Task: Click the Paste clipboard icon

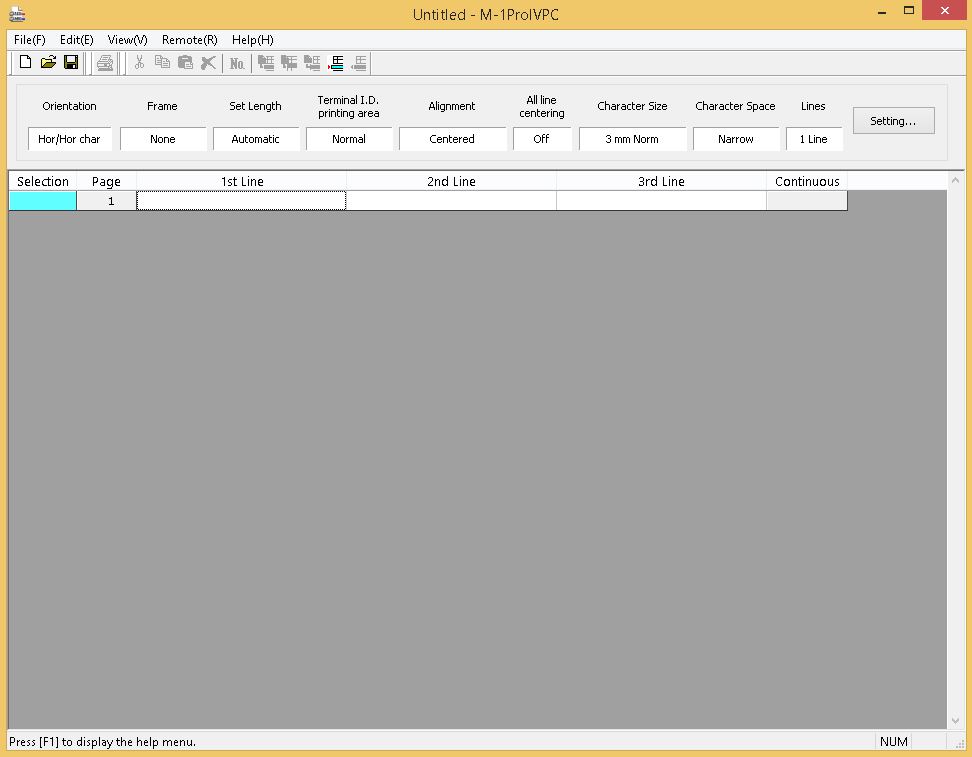Action: tap(185, 63)
